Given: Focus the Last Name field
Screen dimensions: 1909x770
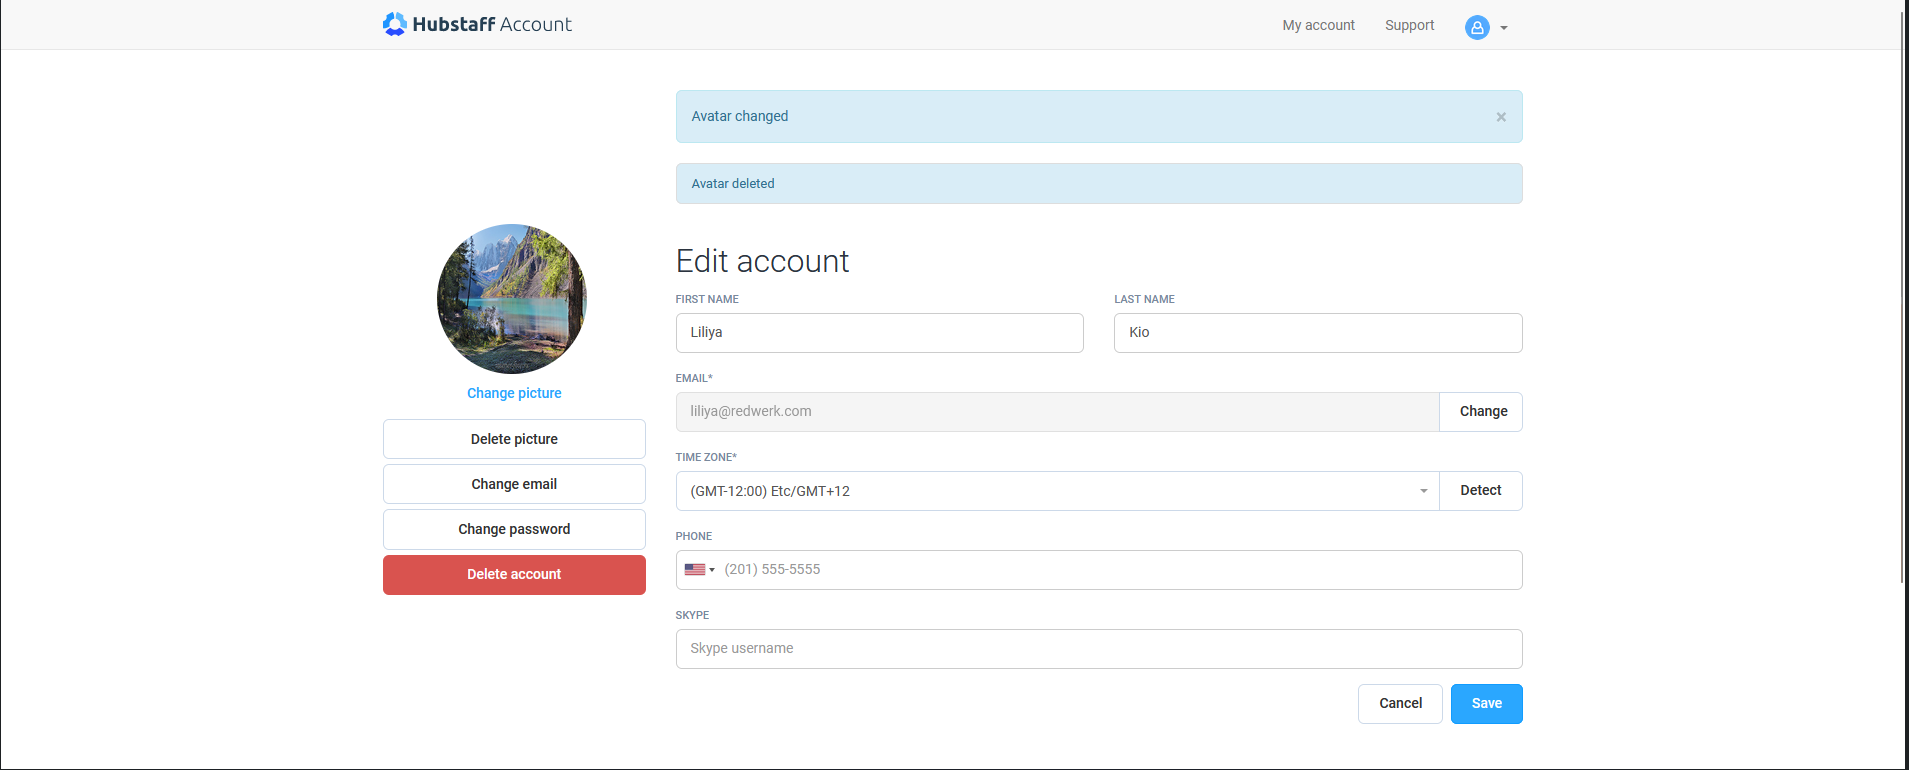Looking at the screenshot, I should click(1318, 333).
